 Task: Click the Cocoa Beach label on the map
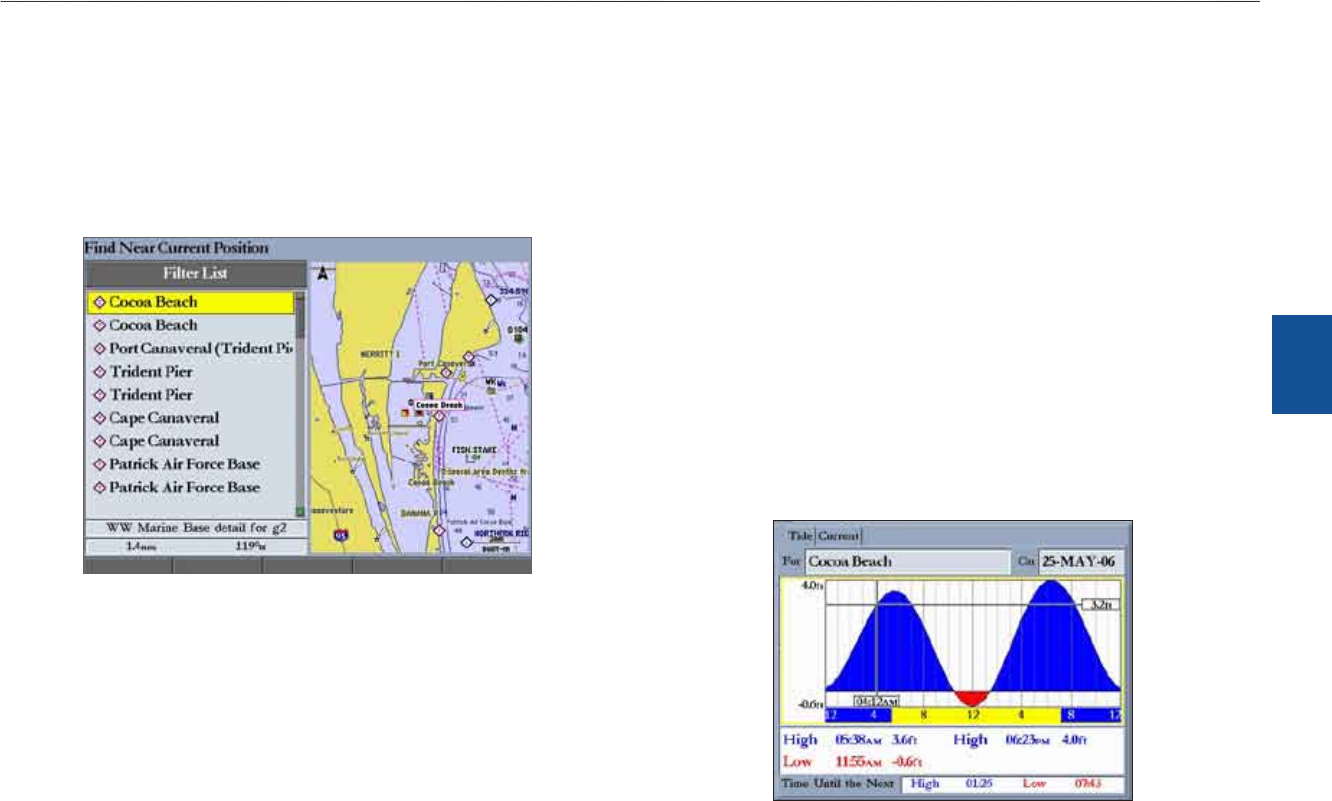pyautogui.click(x=438, y=405)
